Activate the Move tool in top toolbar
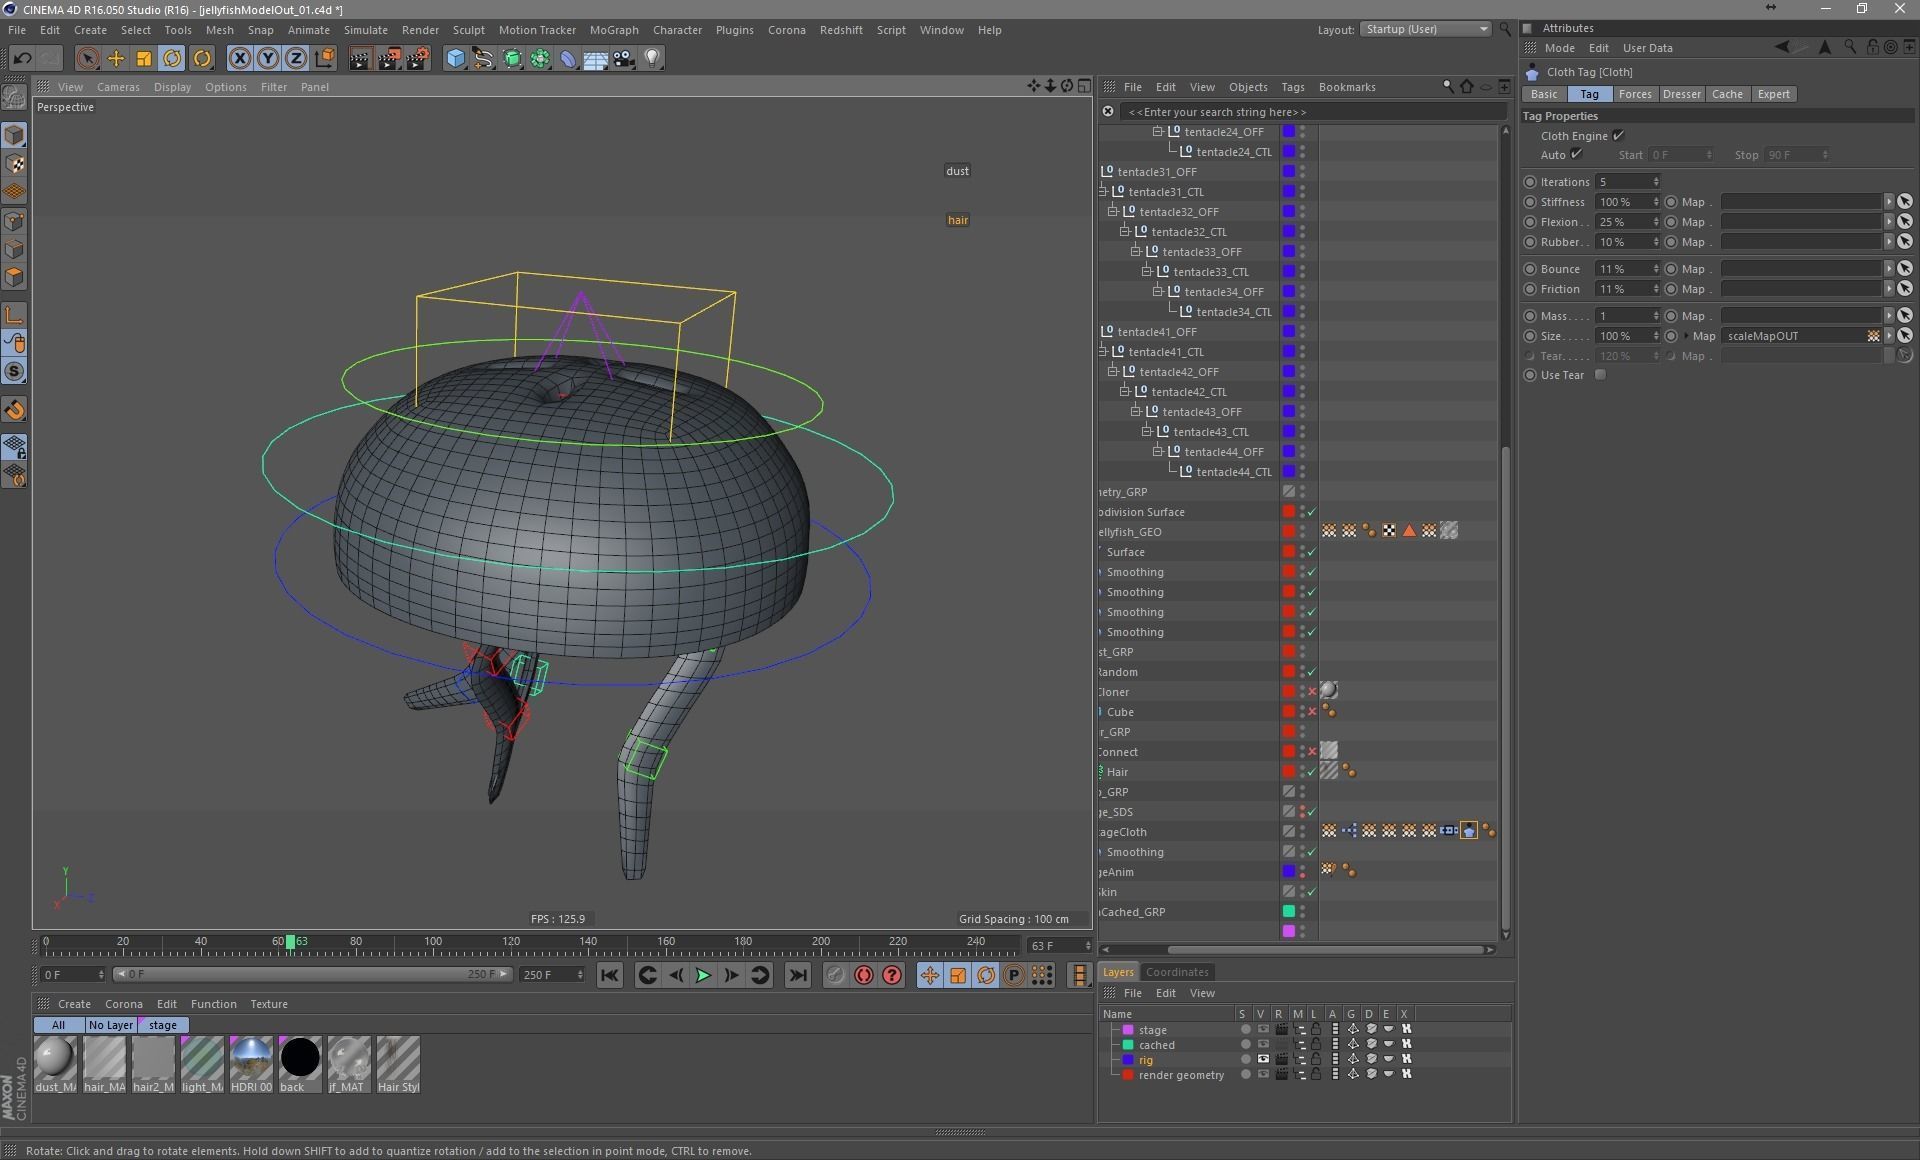The width and height of the screenshot is (1920, 1160). [x=116, y=58]
